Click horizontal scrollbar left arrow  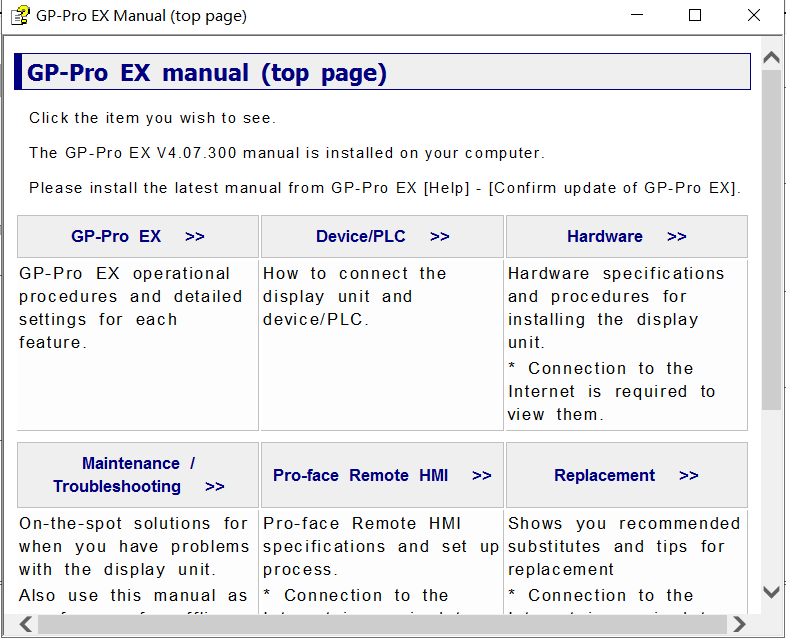point(26,625)
